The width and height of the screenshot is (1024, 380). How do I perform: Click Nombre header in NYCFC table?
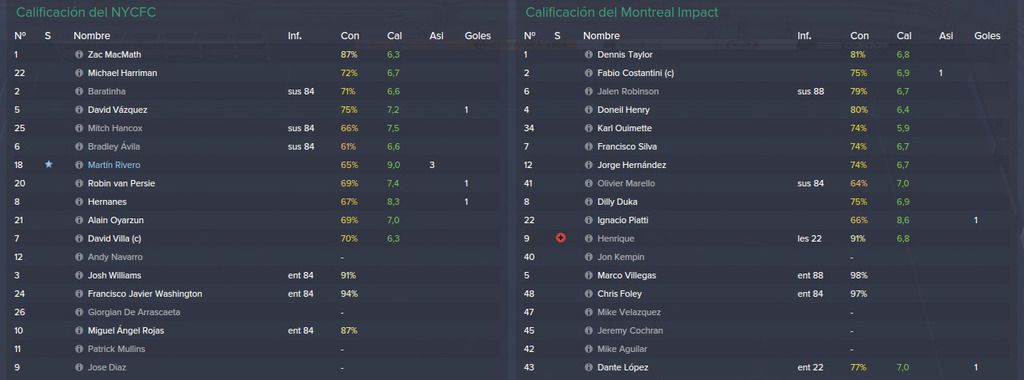[92, 36]
